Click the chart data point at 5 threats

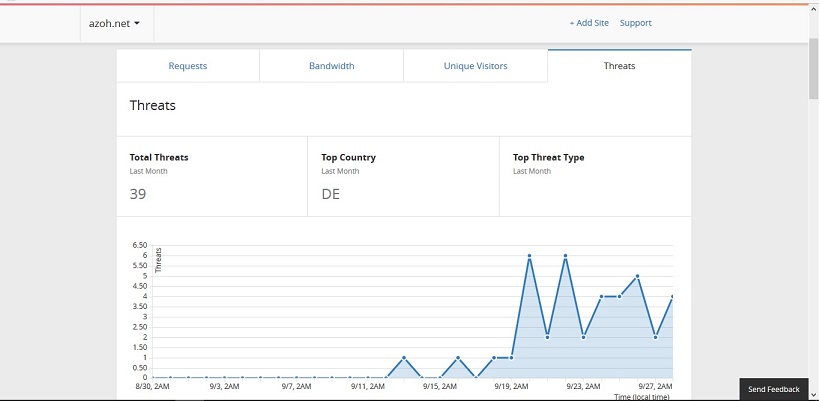pyautogui.click(x=637, y=276)
